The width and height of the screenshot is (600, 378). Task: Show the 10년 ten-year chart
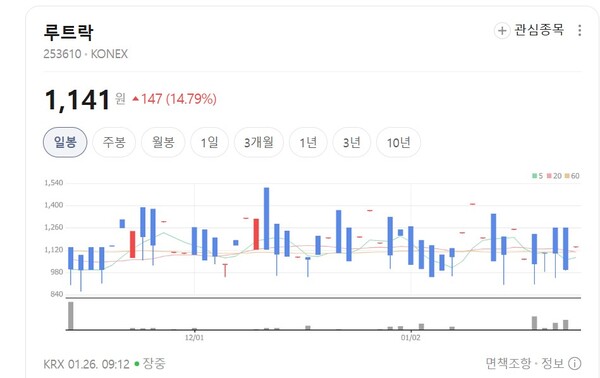tap(398, 142)
